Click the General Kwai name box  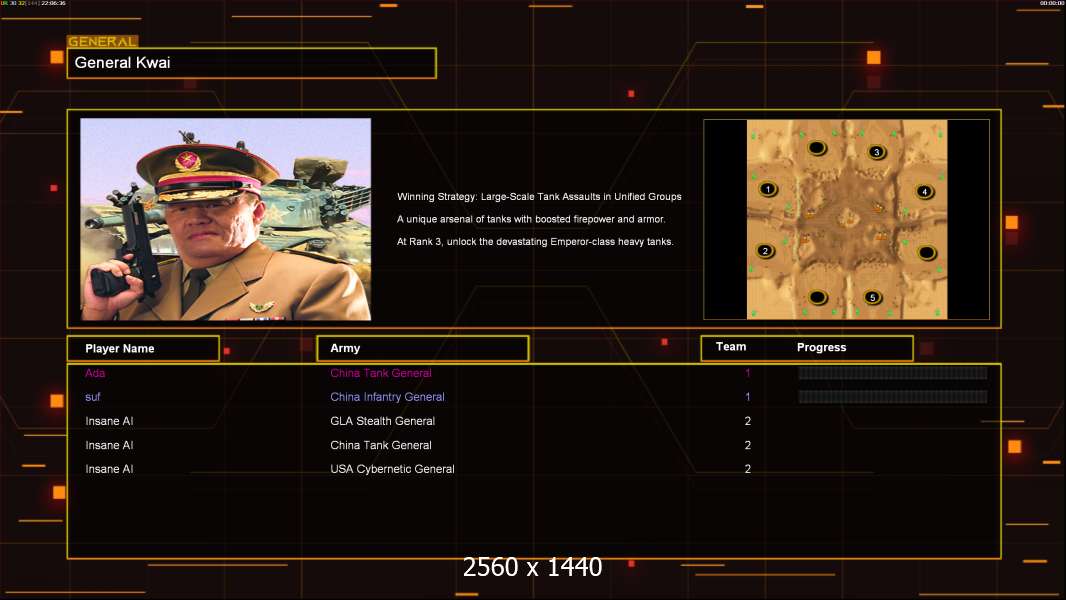coord(252,63)
